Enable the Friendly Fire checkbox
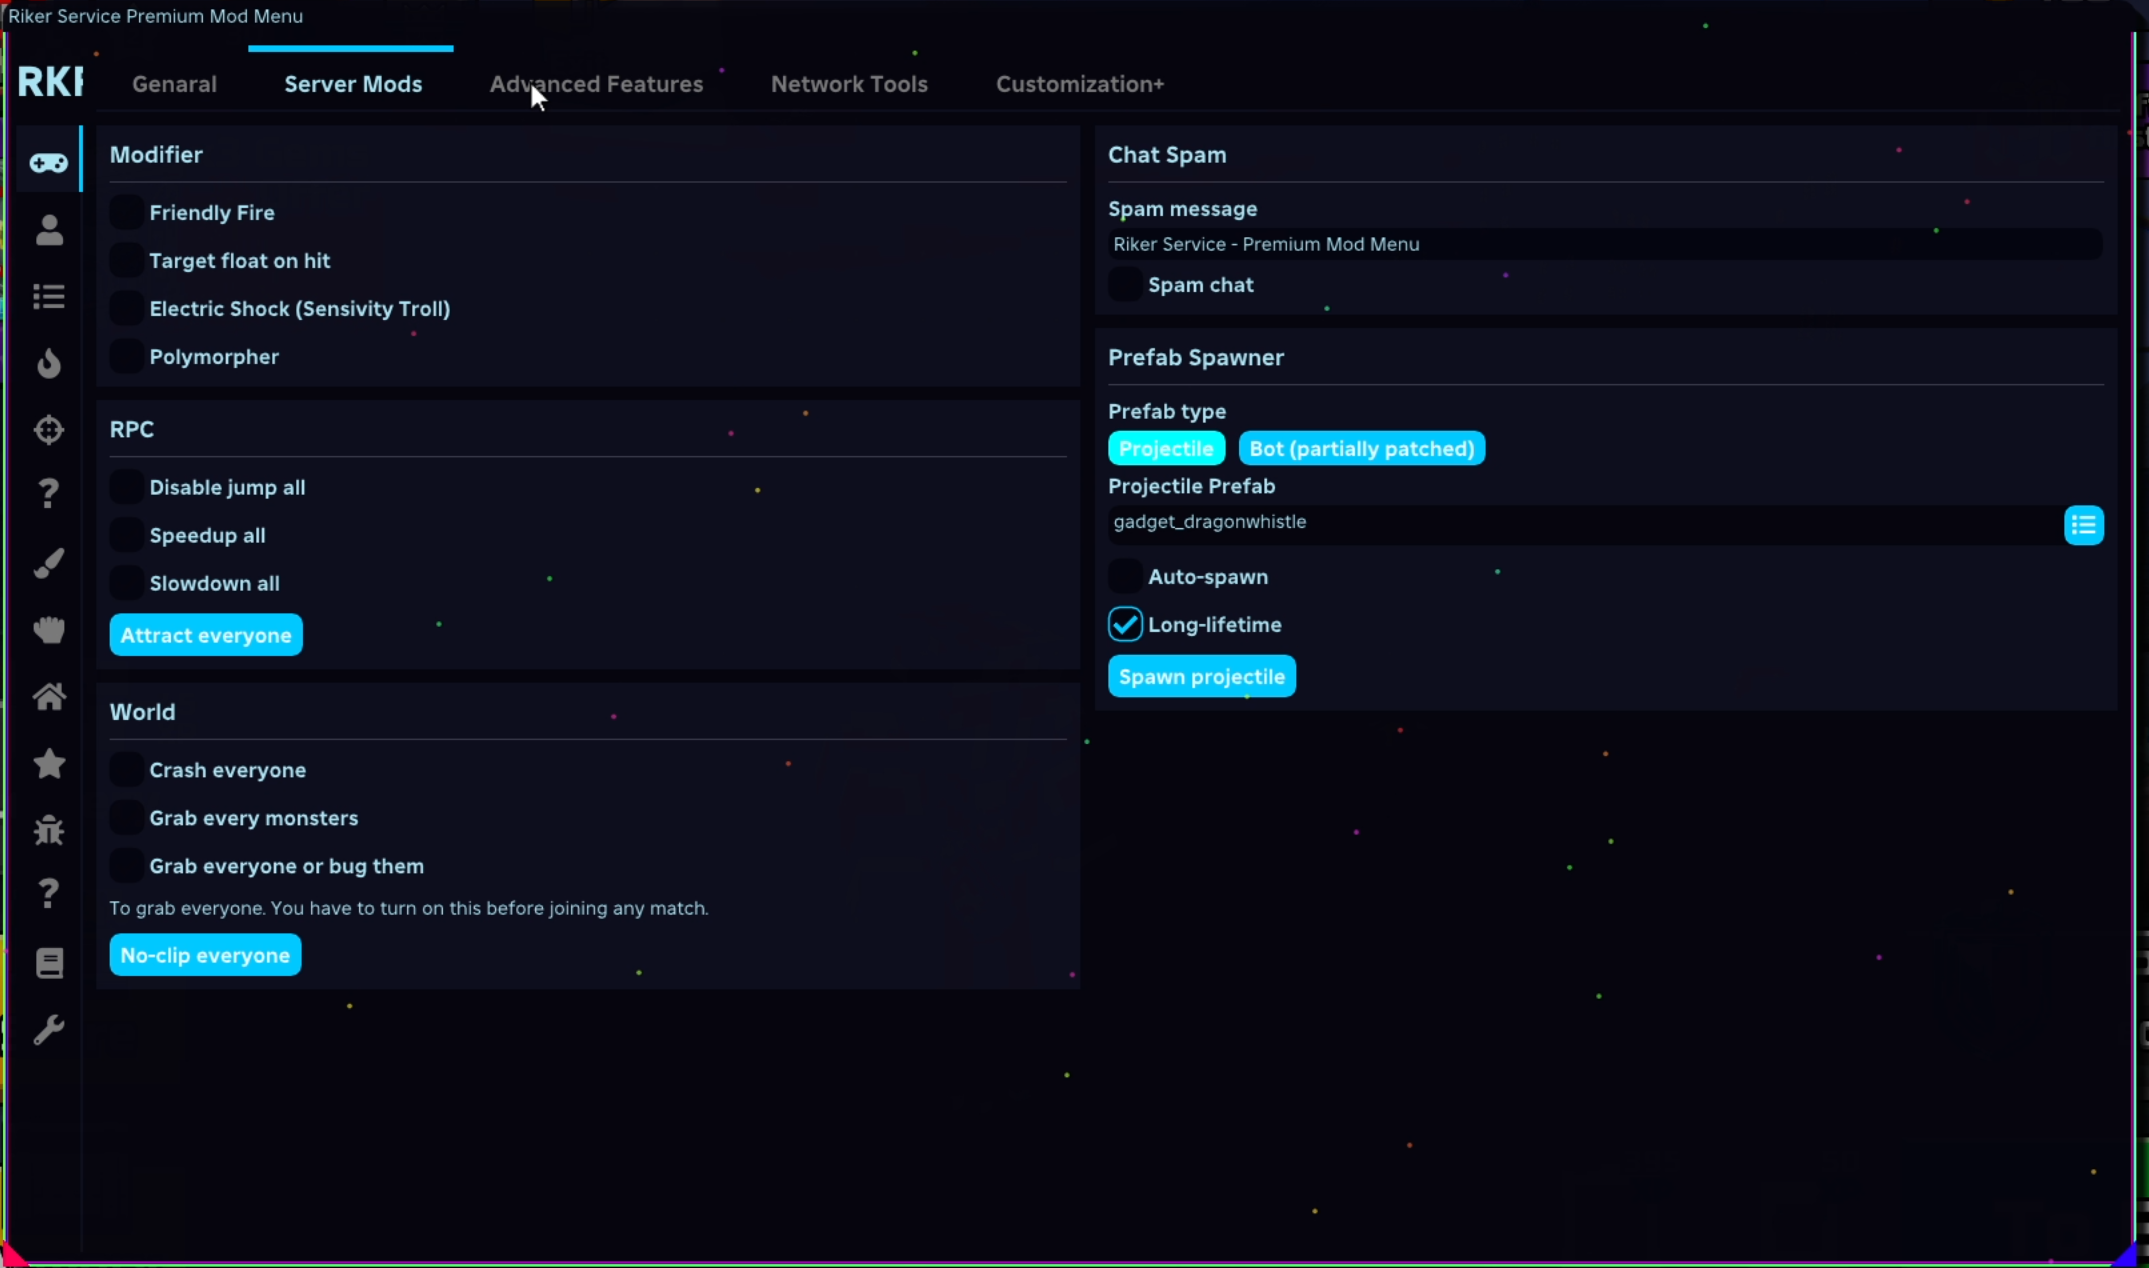Screen dimensions: 2149x1268 tap(126, 212)
